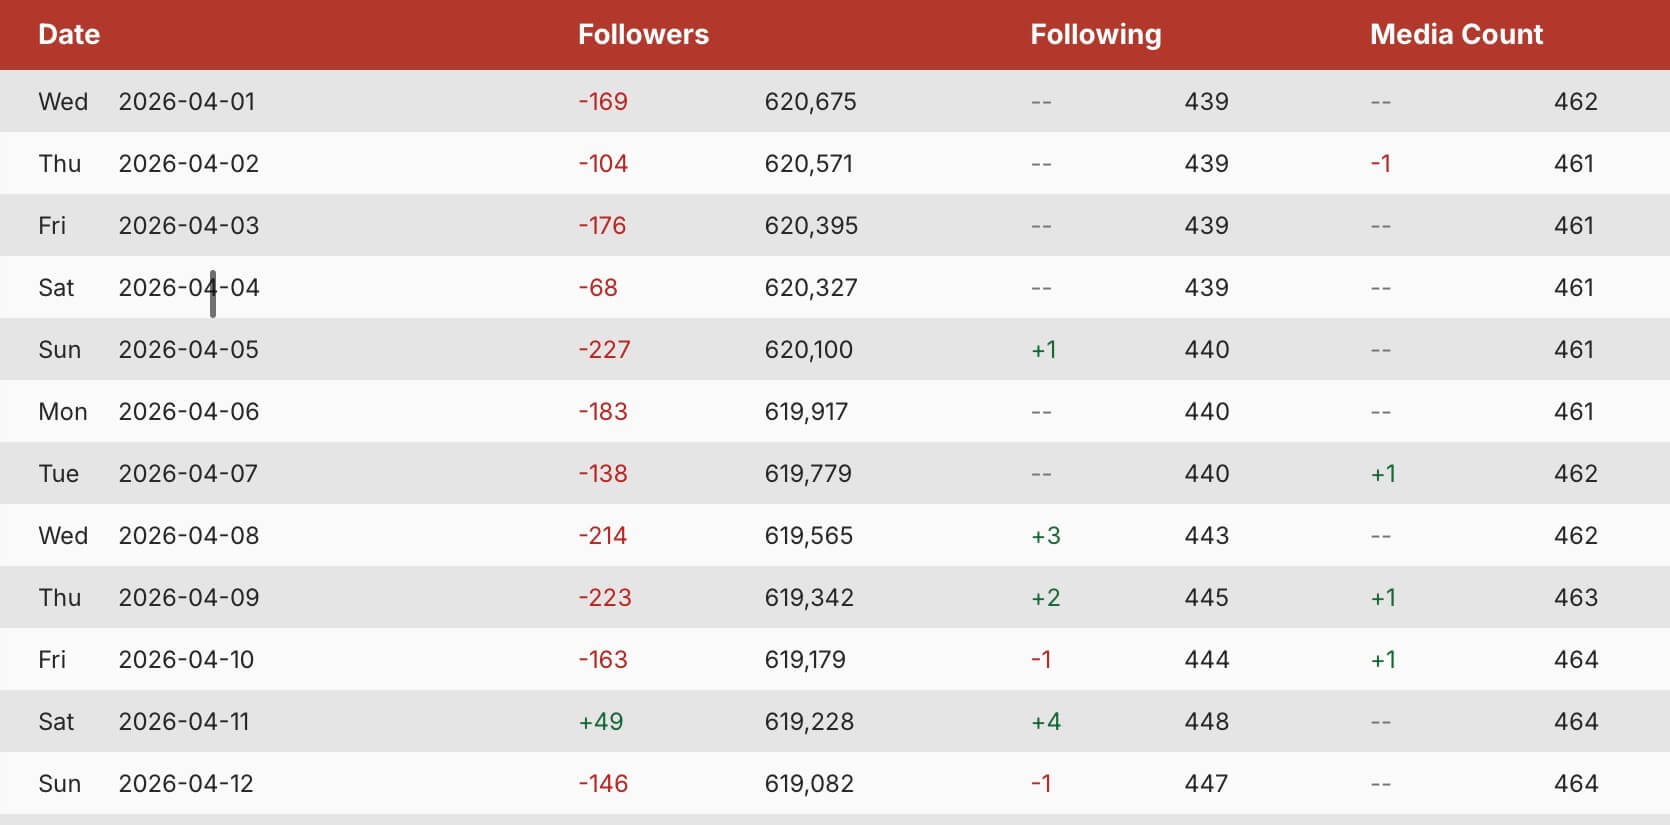Screen dimensions: 1670x825
Task: Select the Media Count column header
Action: tap(1456, 35)
